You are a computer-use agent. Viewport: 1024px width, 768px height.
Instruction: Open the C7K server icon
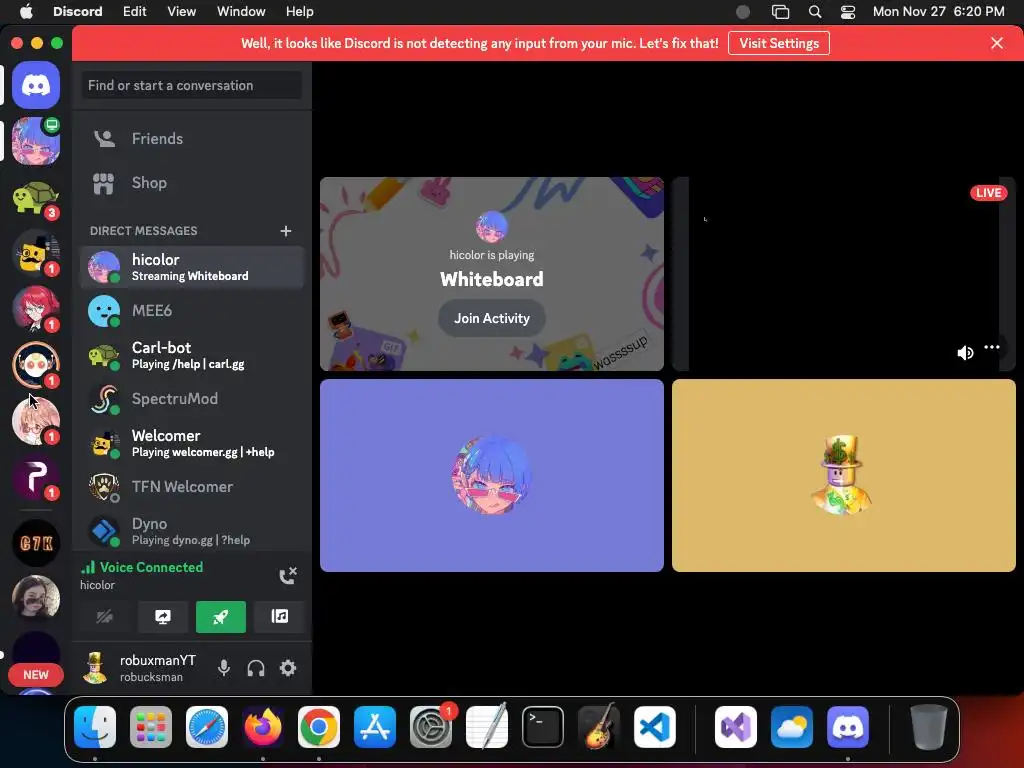36,543
